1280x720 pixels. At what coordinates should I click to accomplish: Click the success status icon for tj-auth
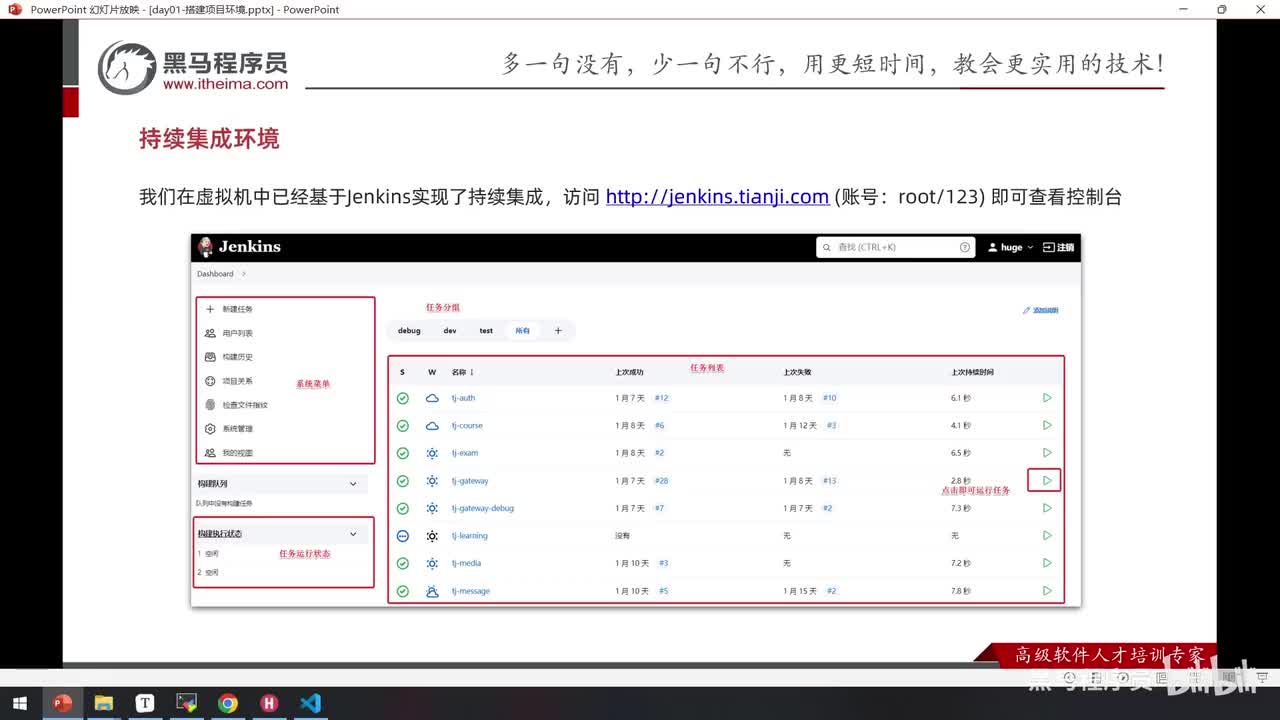(x=402, y=398)
